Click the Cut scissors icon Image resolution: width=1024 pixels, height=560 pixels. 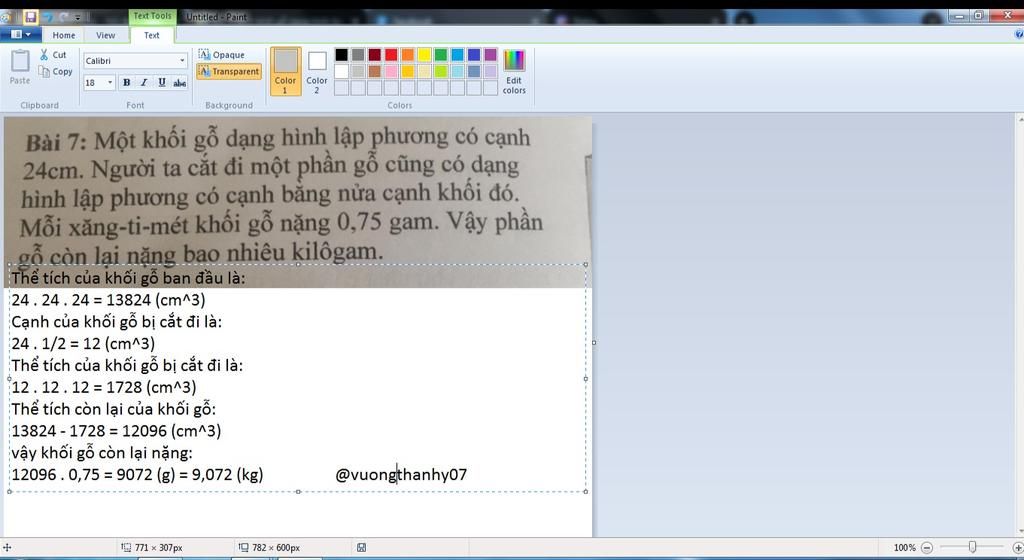click(x=45, y=55)
